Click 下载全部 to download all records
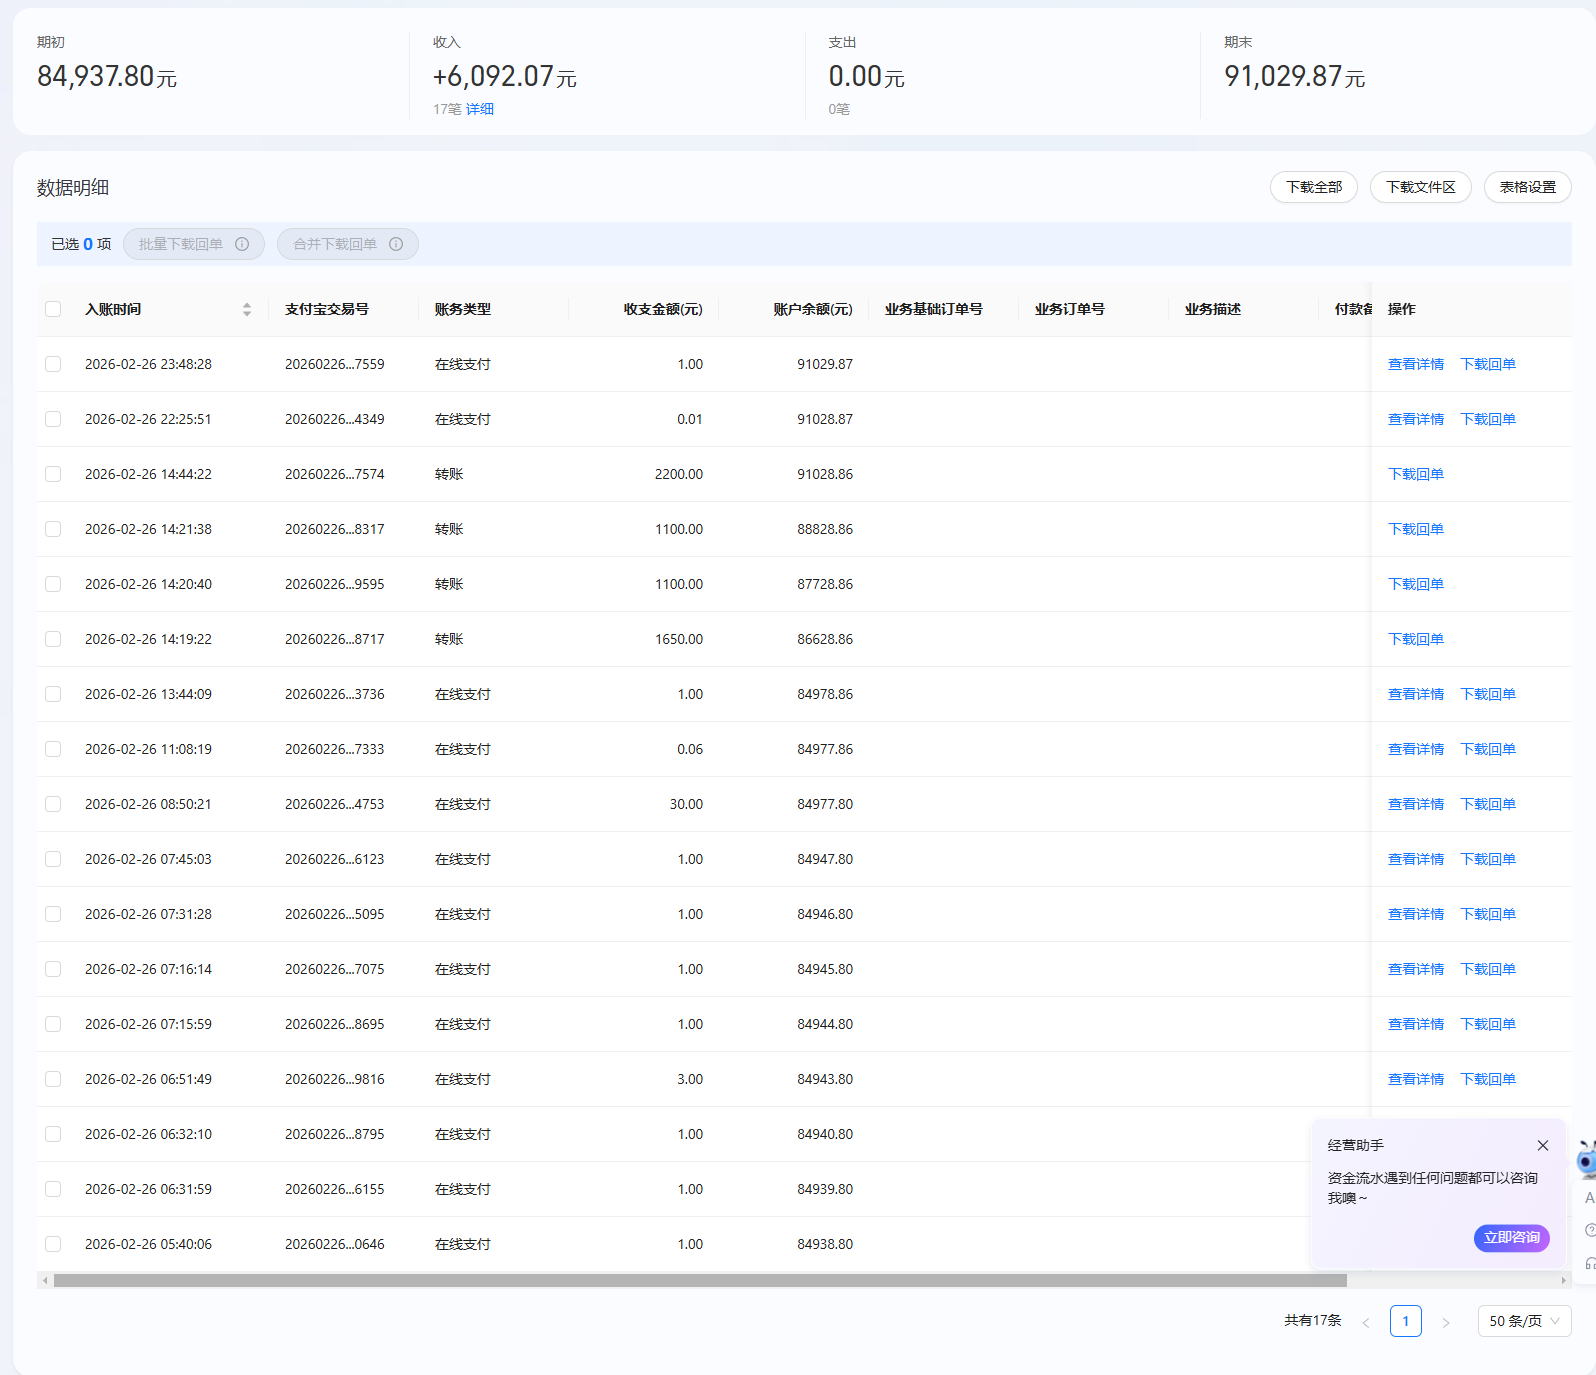 click(x=1313, y=187)
